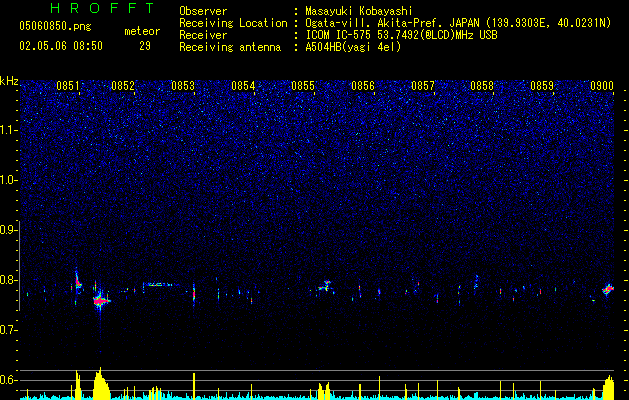This screenshot has width=629, height=400.
Task: Click the Receiving antenna label
Action: point(230,47)
